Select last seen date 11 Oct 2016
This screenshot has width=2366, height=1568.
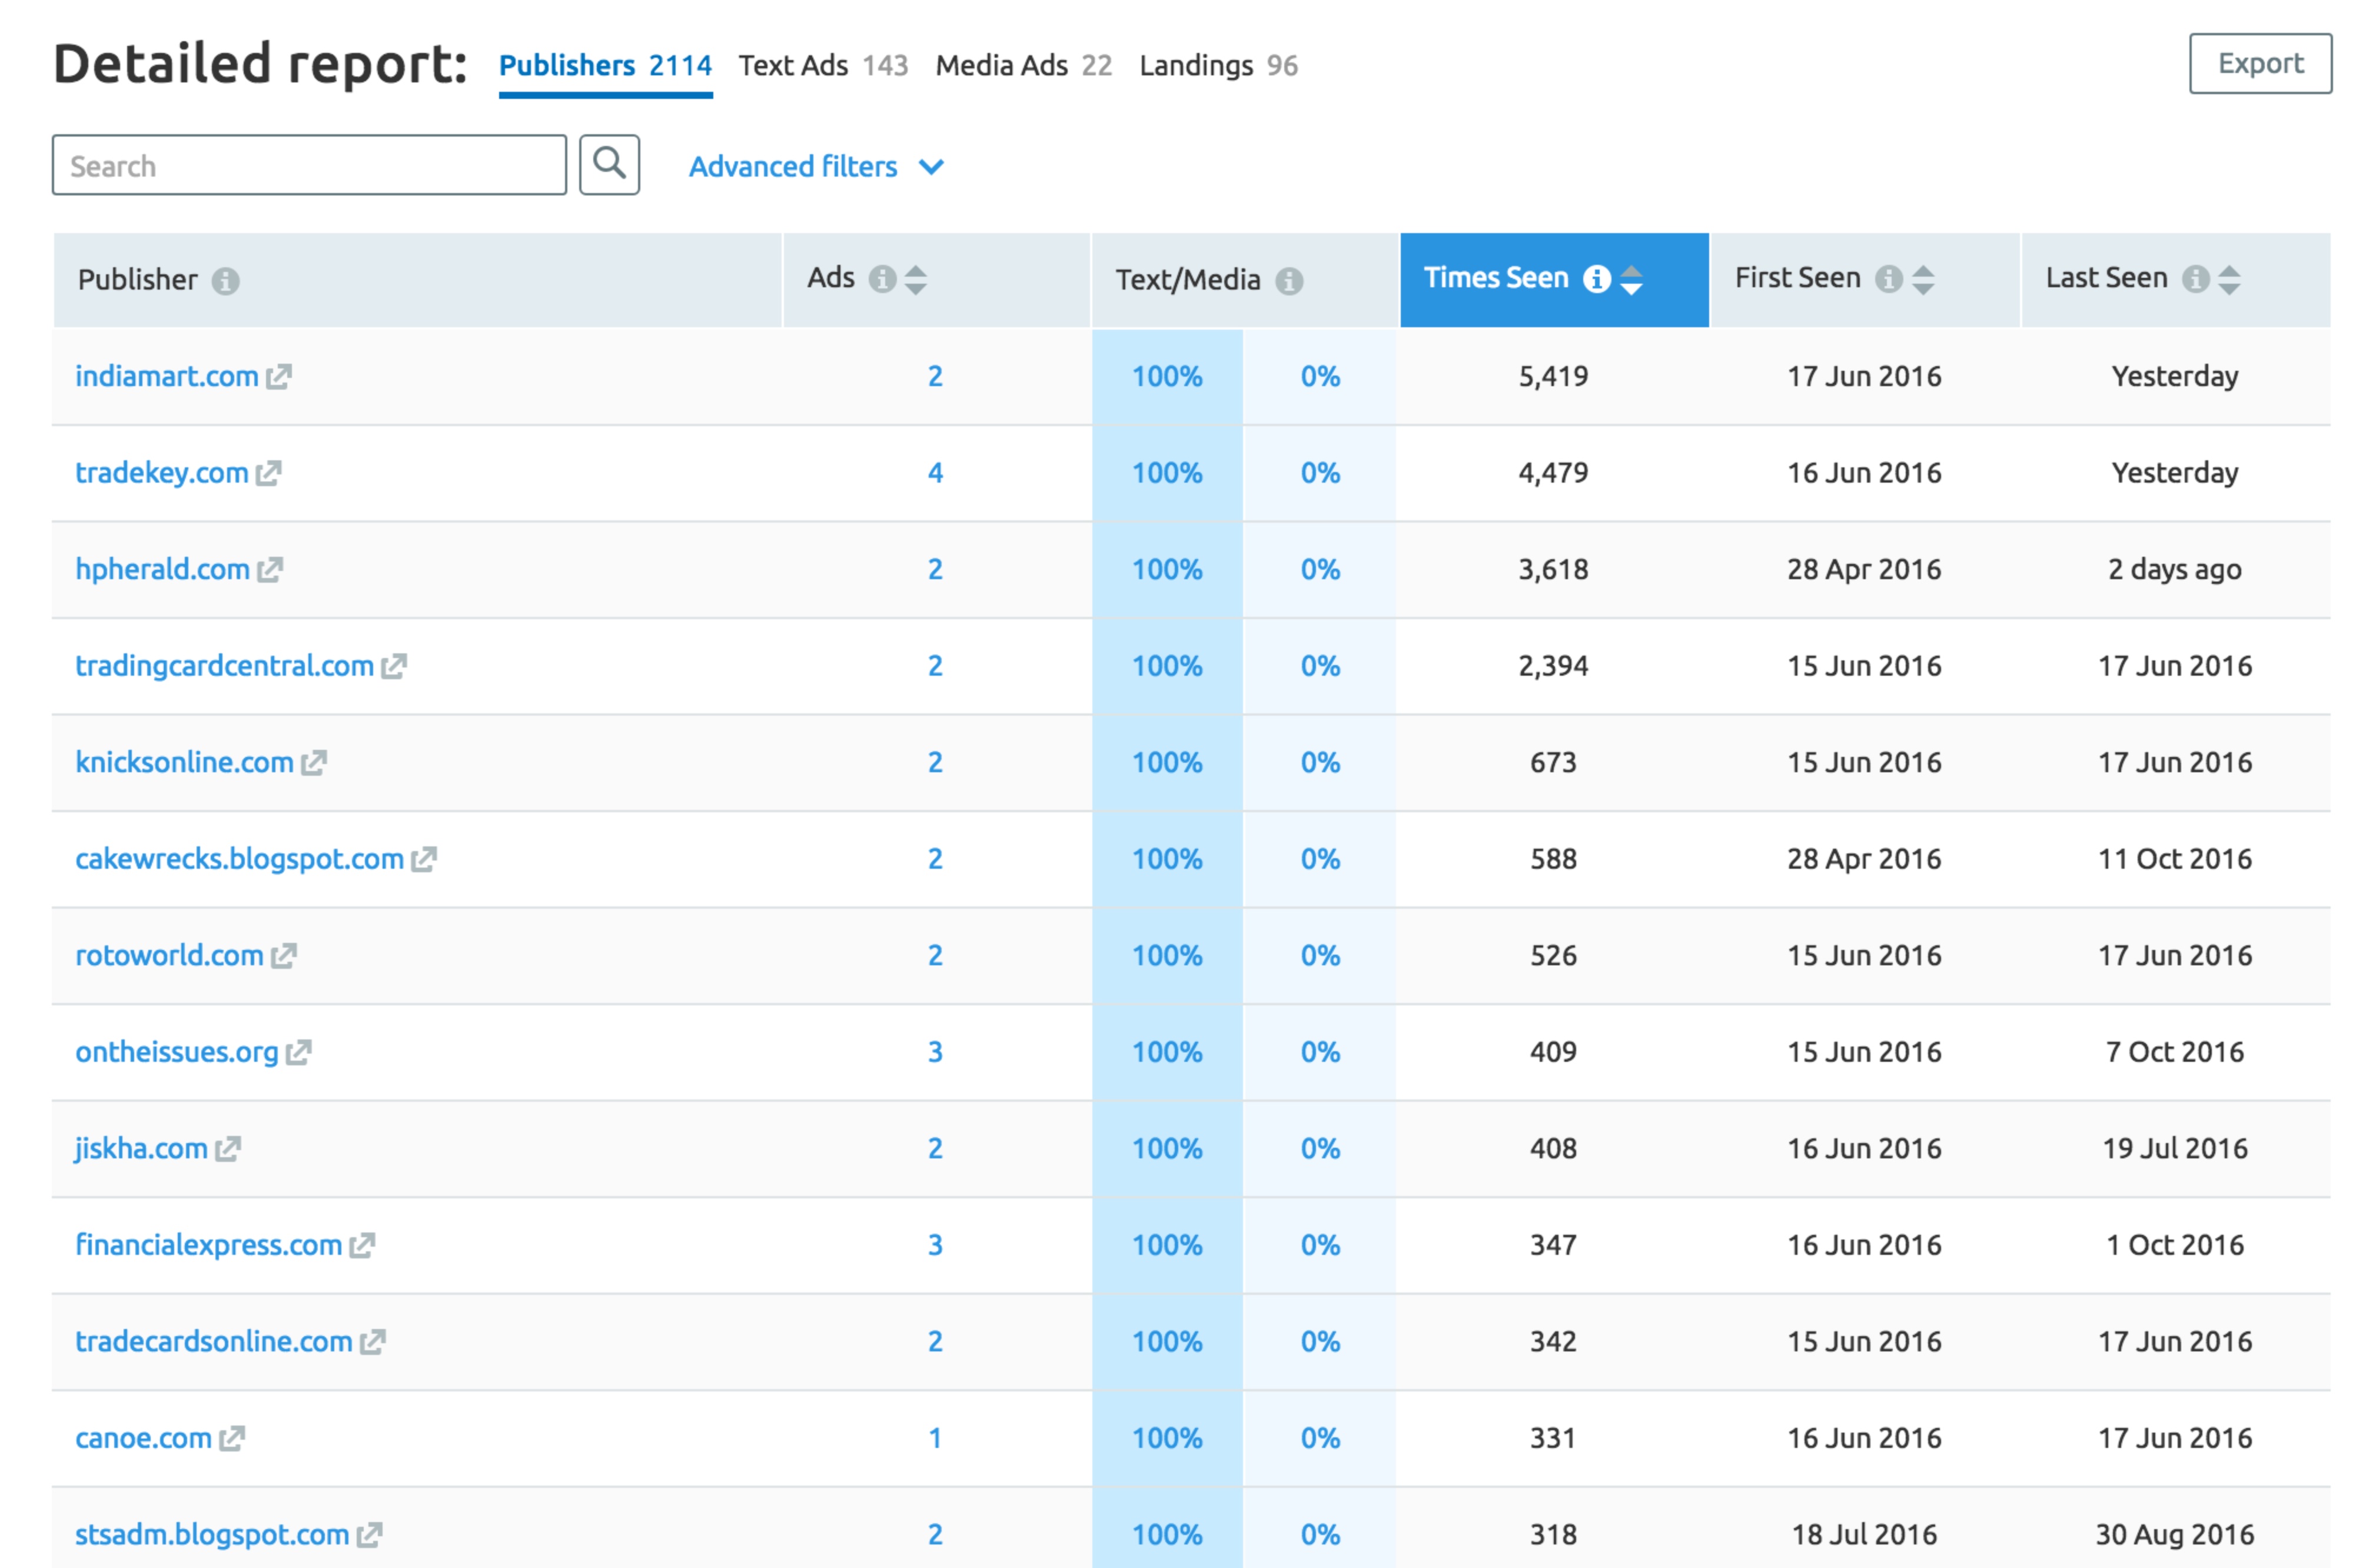pos(2174,858)
